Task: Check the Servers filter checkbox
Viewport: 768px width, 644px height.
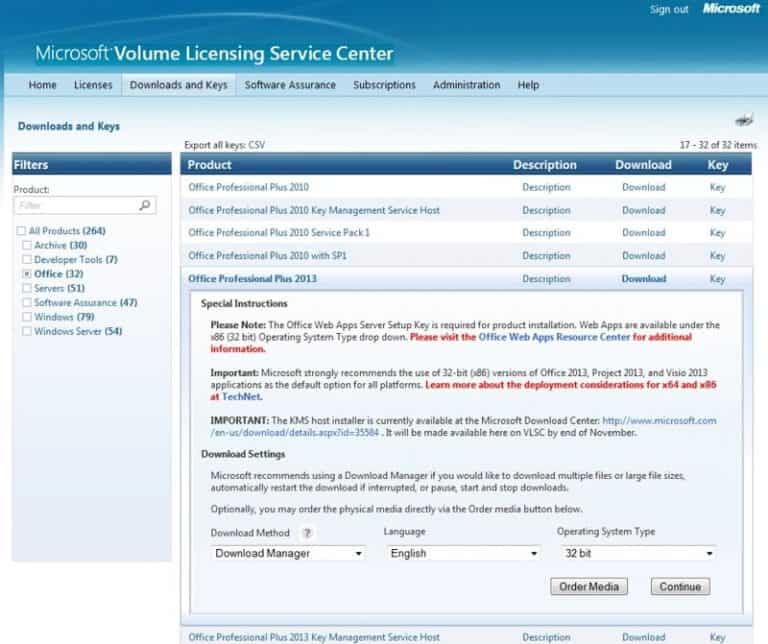Action: [x=27, y=288]
